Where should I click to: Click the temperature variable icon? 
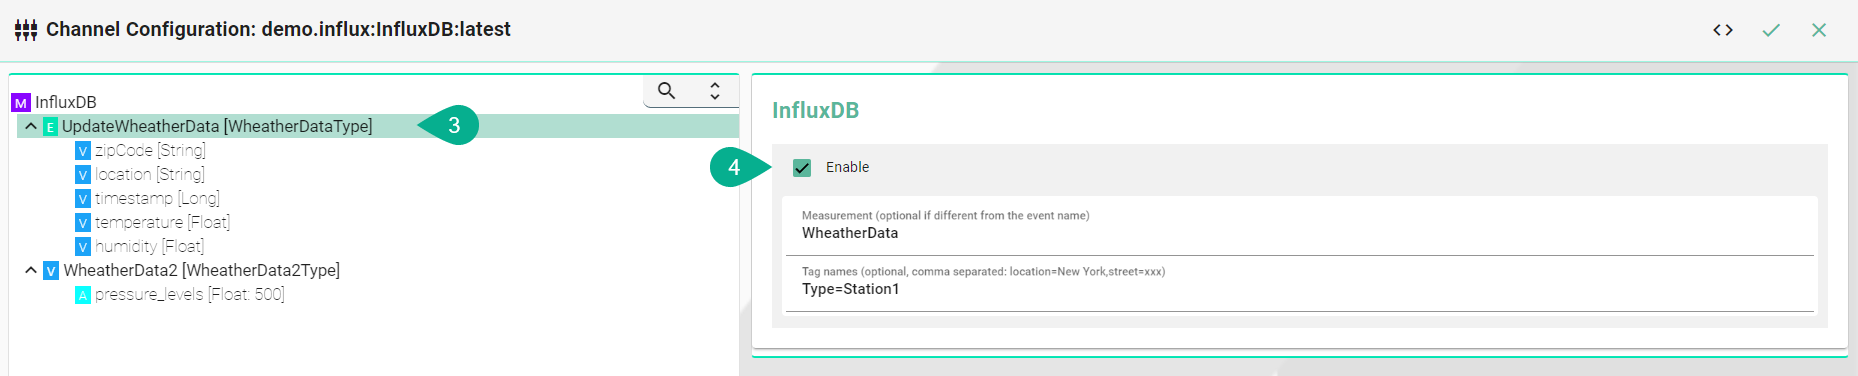pos(83,223)
